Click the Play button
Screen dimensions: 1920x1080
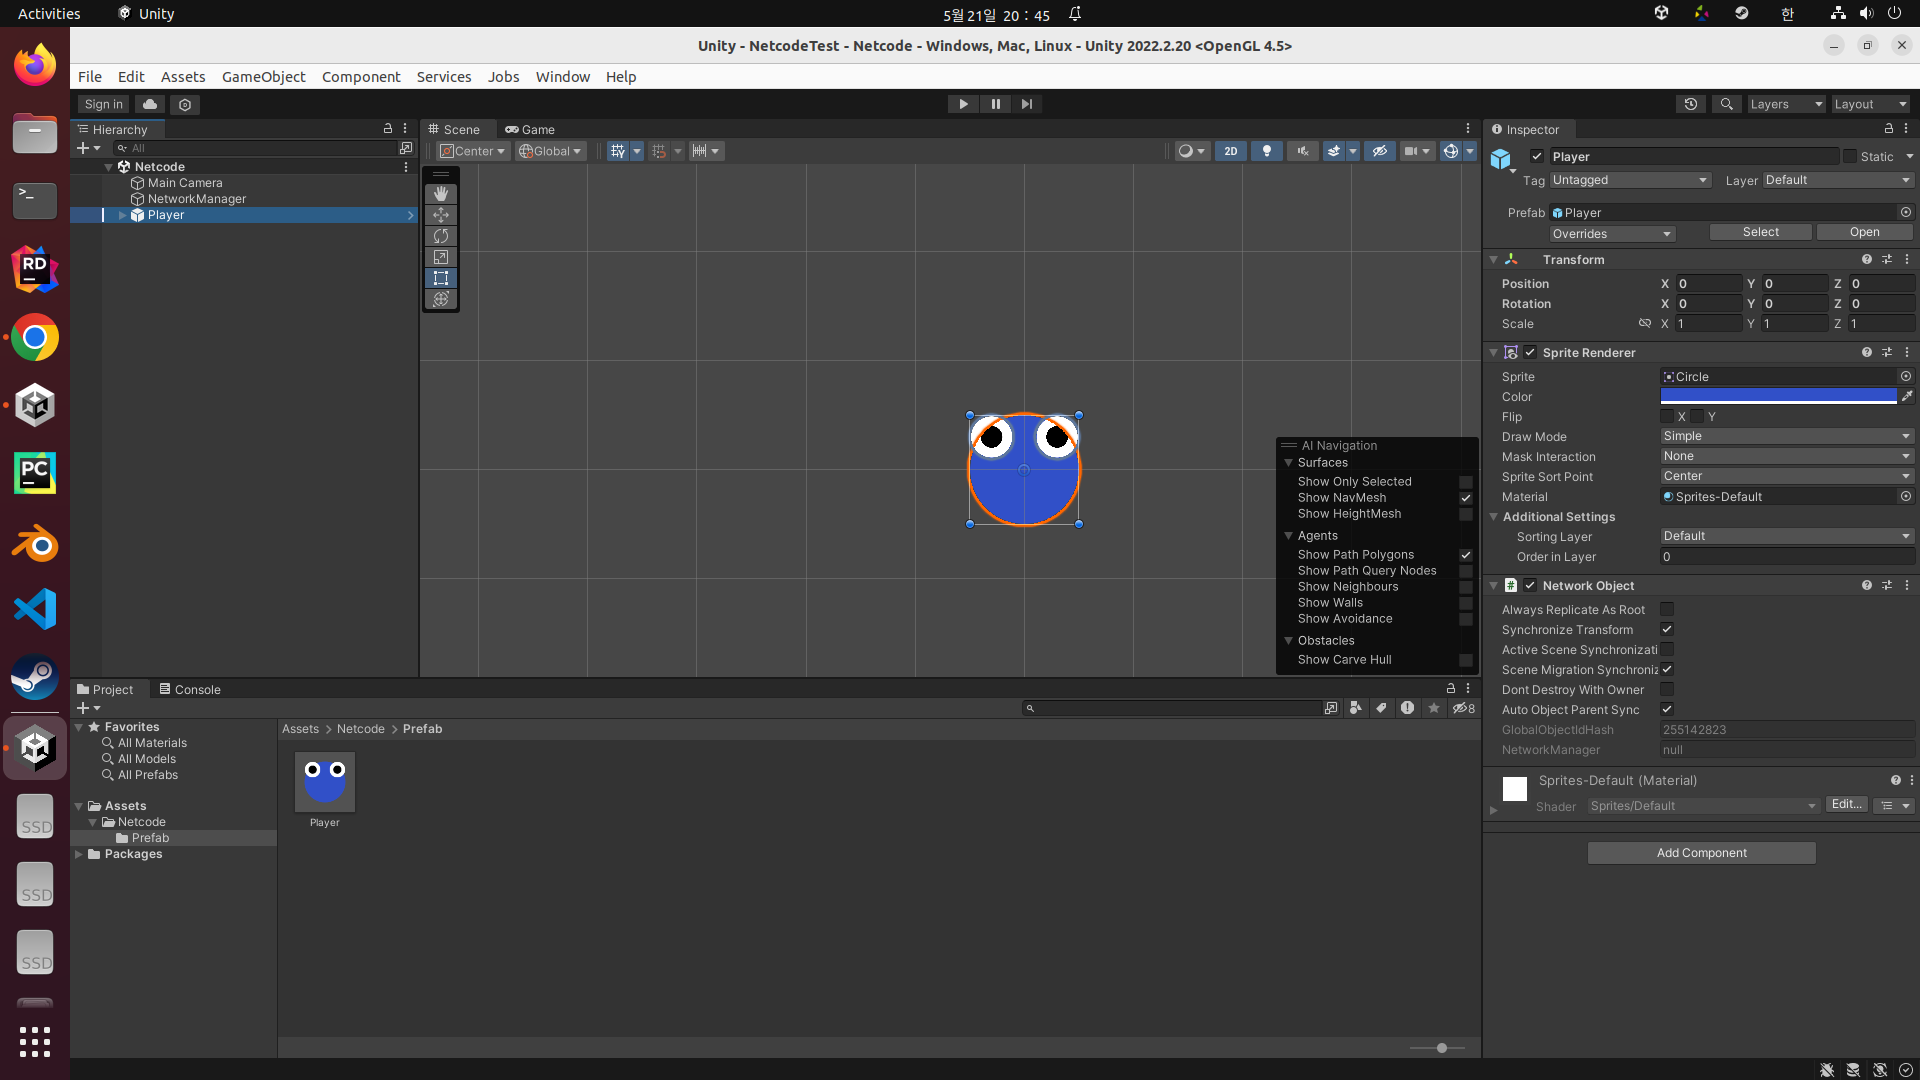coord(963,104)
